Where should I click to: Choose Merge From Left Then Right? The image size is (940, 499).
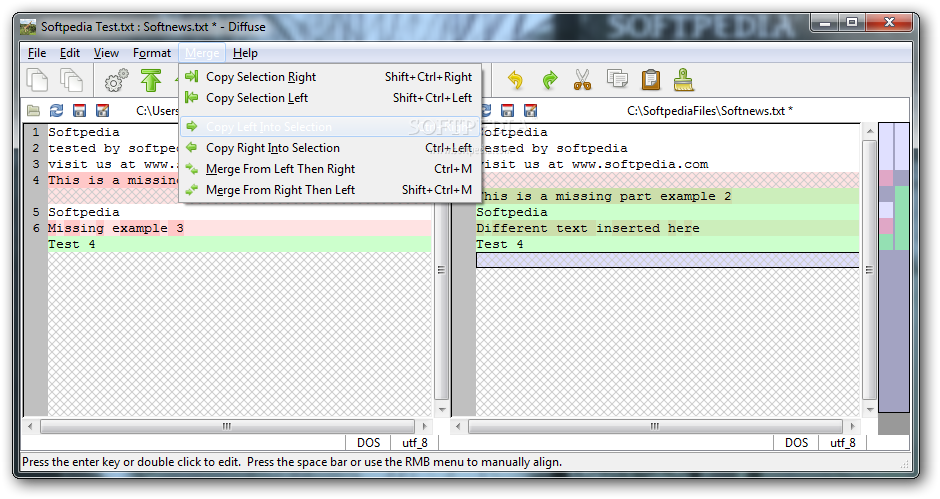(x=330, y=169)
